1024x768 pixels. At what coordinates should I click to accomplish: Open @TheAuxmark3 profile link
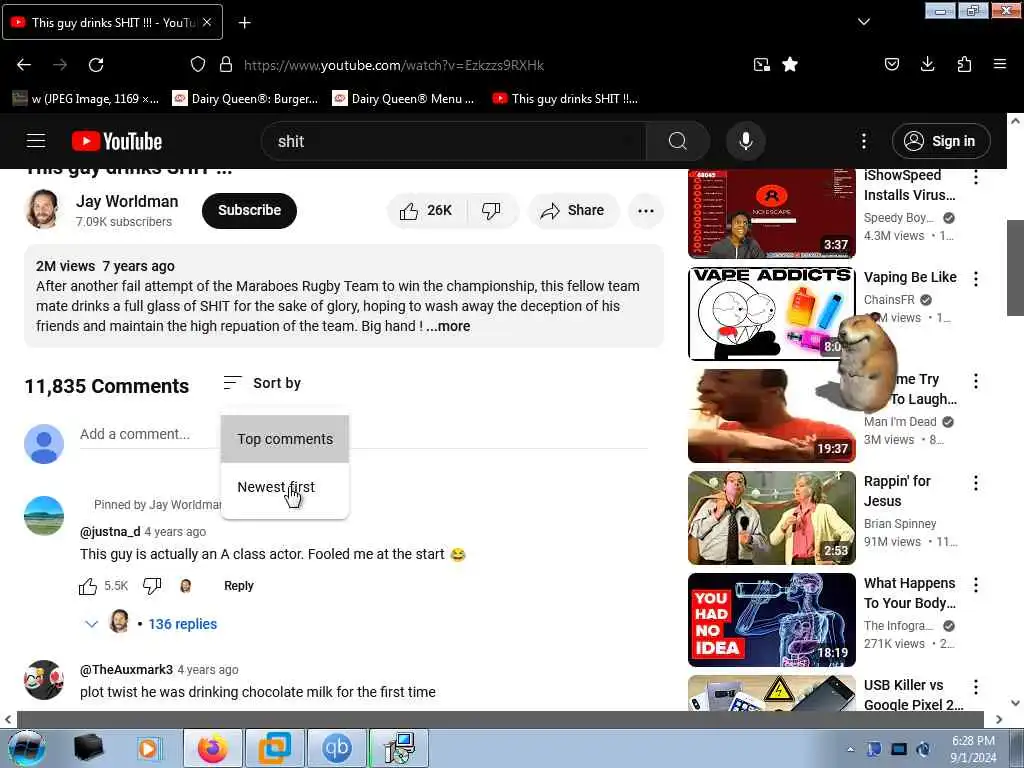coord(126,669)
